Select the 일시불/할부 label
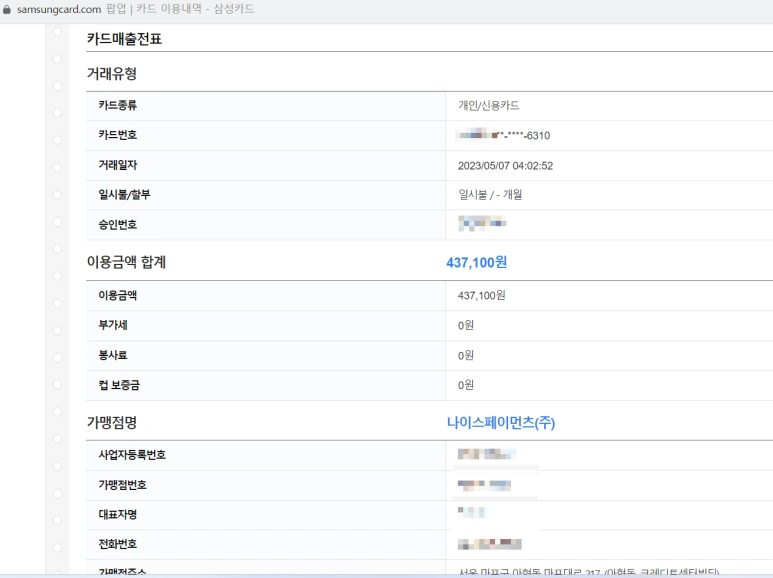Viewport: 773px width, 578px height. pyautogui.click(x=124, y=195)
